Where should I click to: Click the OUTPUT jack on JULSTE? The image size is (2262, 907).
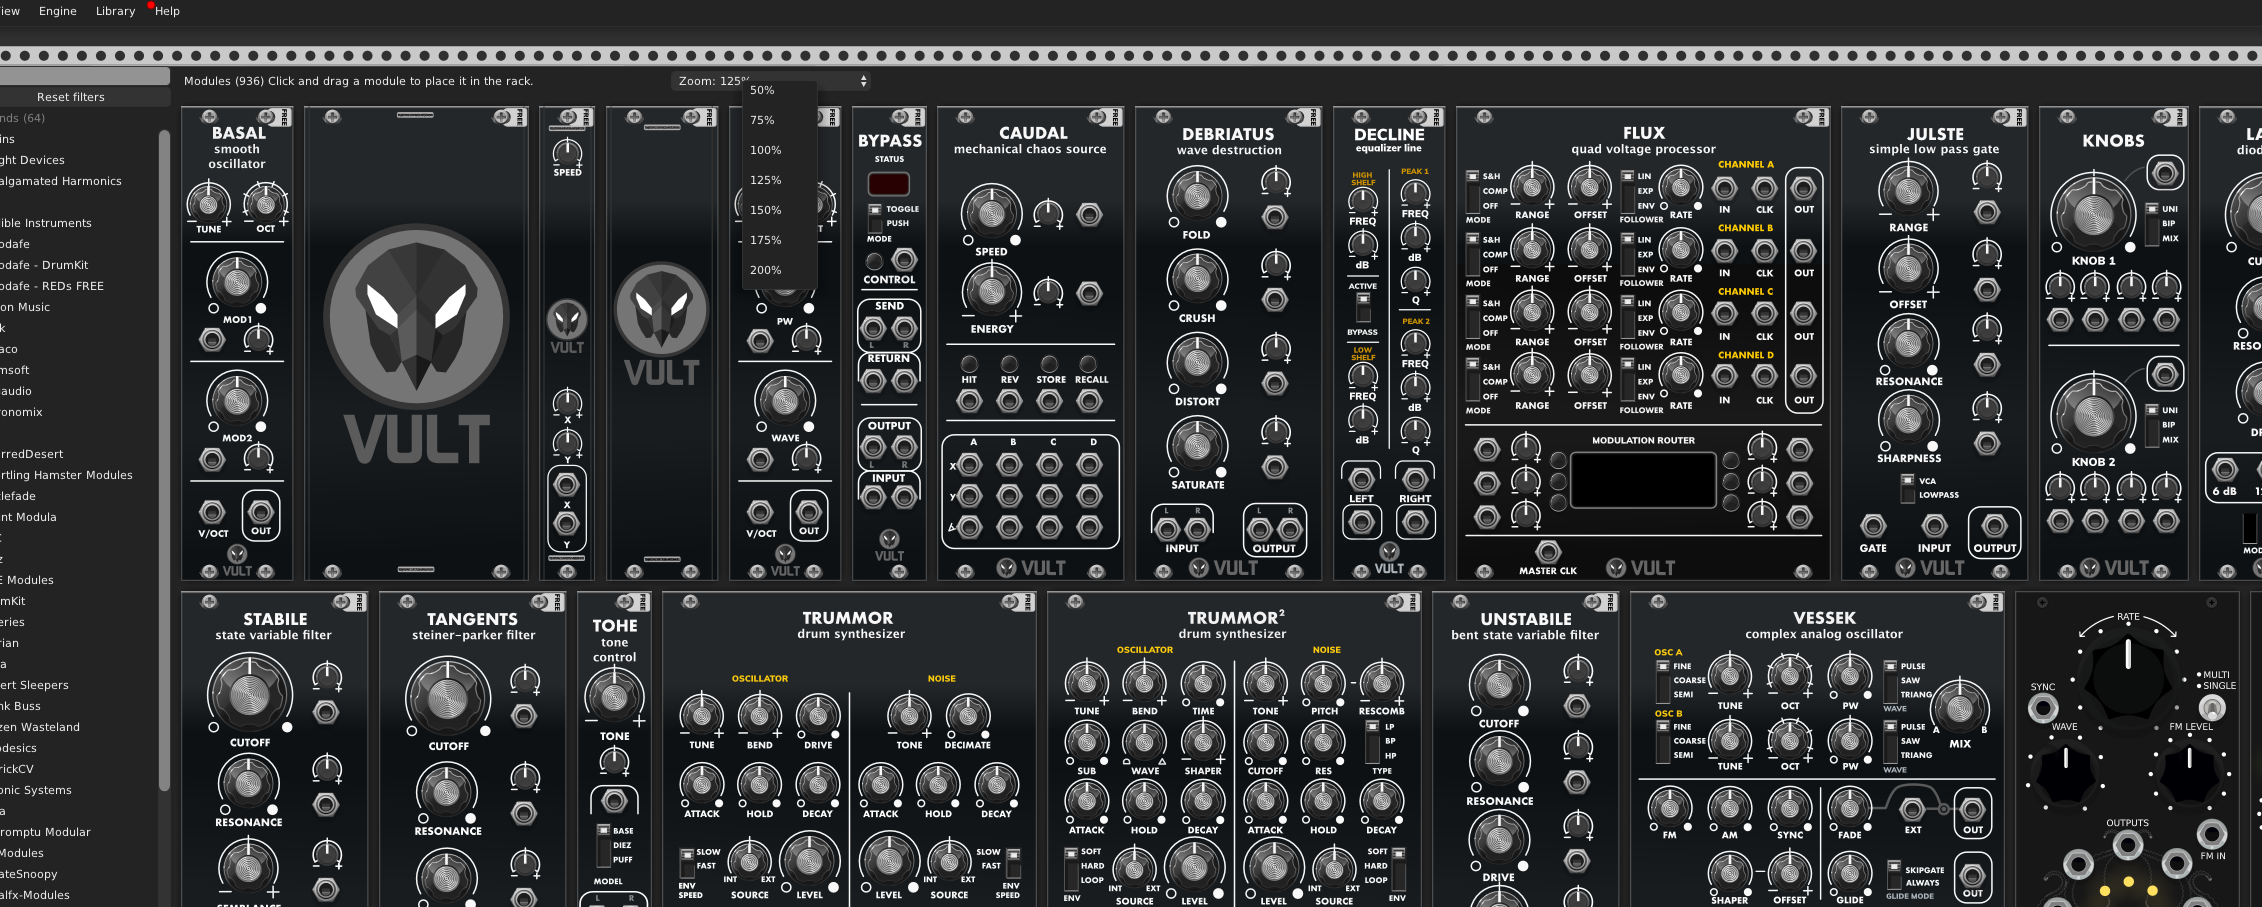[x=1994, y=525]
